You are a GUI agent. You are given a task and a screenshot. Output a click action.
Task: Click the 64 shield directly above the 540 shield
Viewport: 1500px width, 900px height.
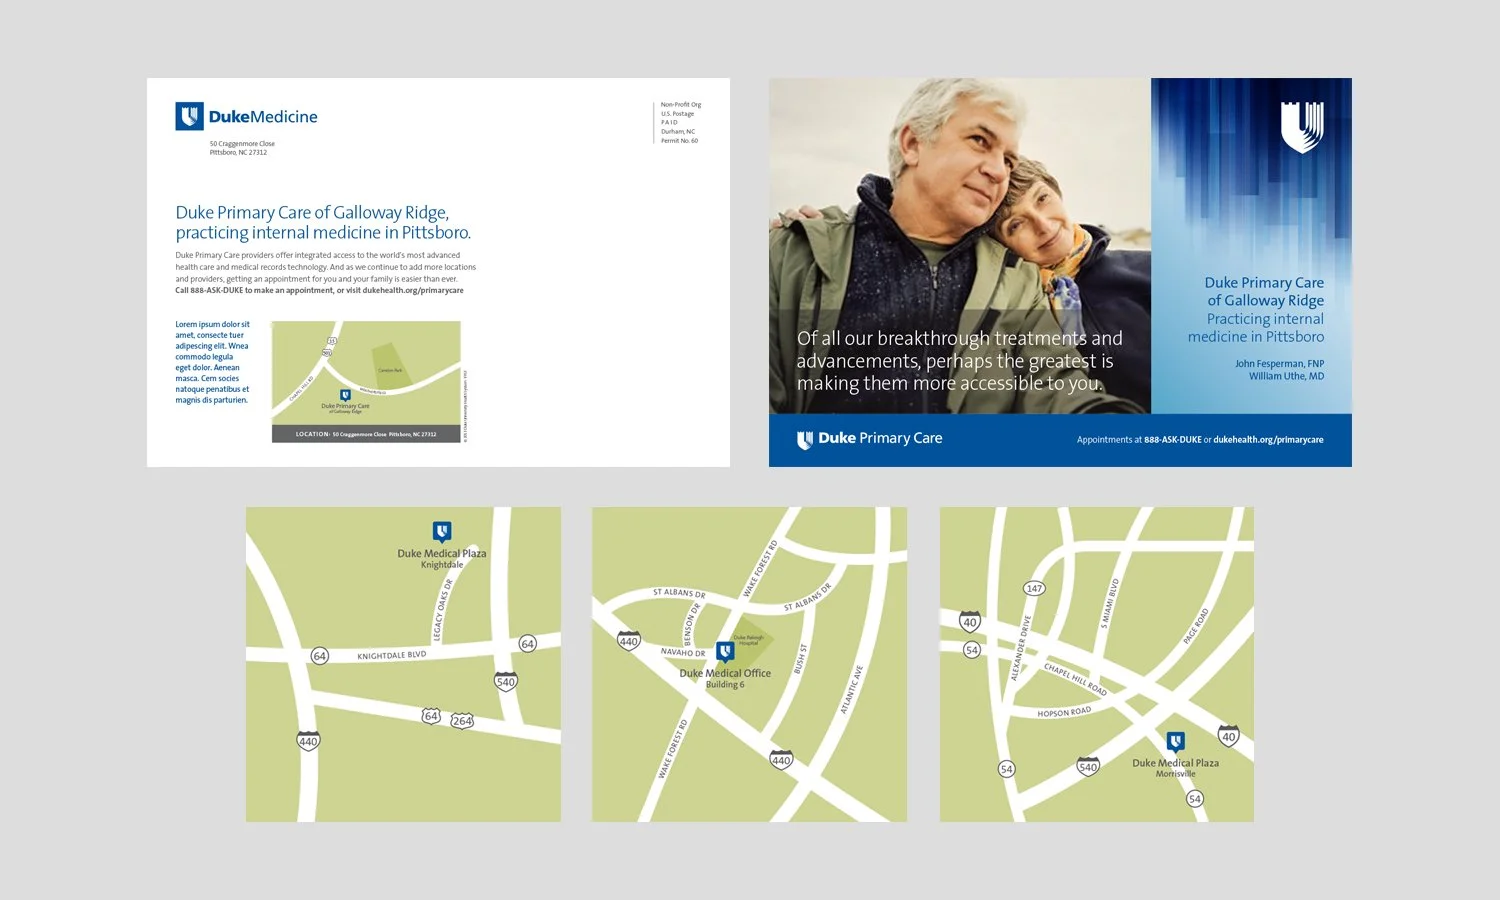click(528, 644)
